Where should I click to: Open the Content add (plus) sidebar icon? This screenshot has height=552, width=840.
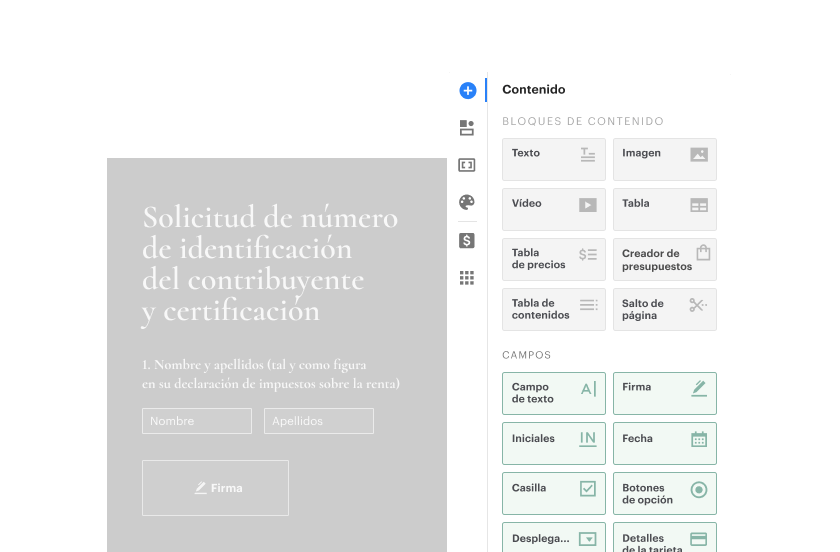pos(468,90)
